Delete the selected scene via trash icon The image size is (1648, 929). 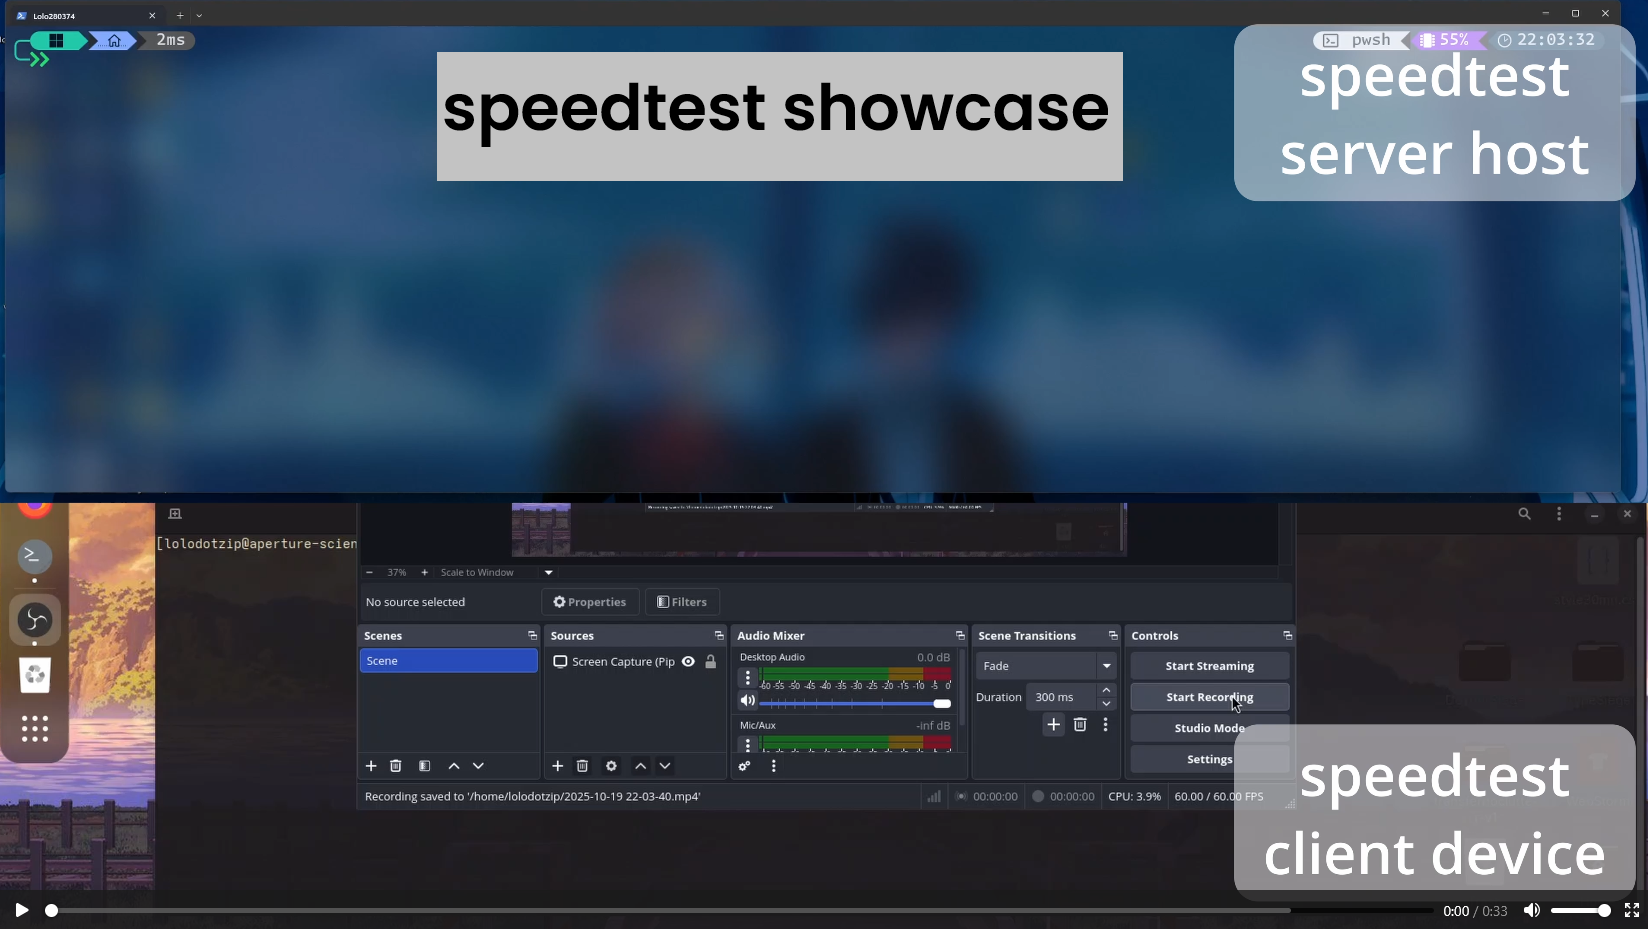[x=396, y=766]
